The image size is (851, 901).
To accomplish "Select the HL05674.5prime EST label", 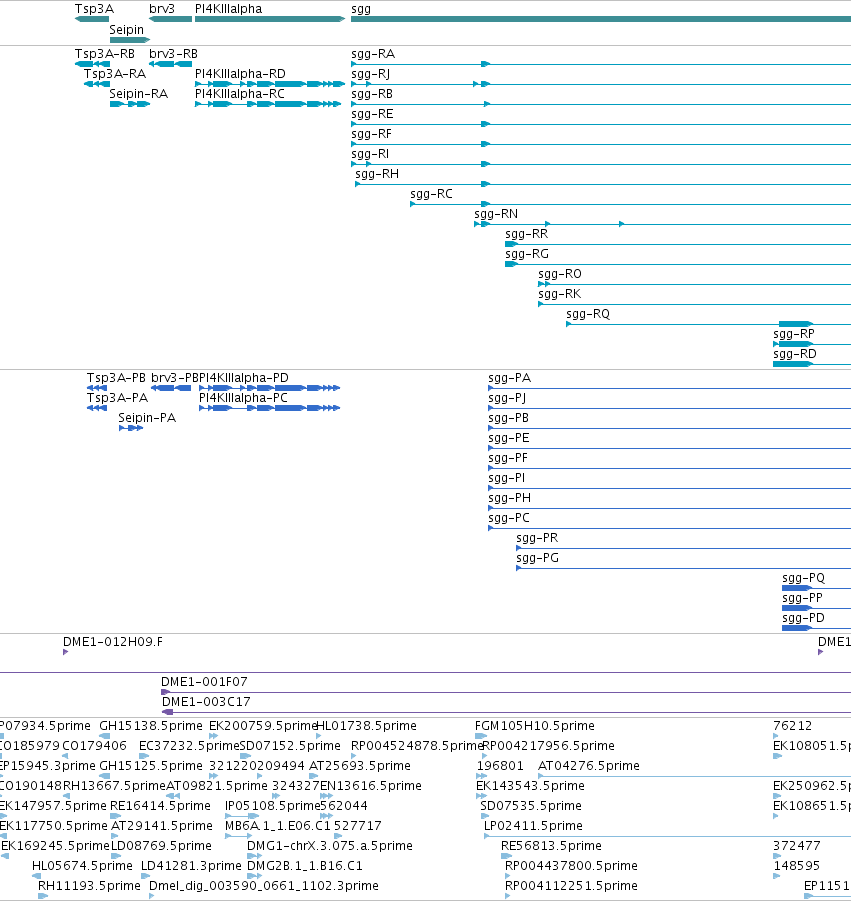I will point(82,866).
